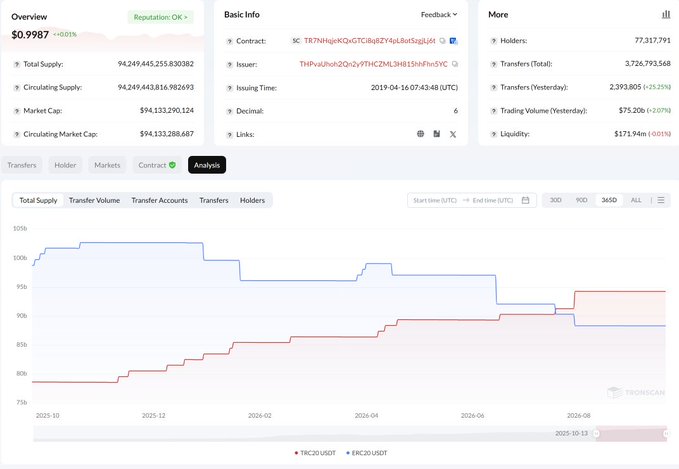This screenshot has width=679, height=469.
Task: Click the help icon next to Contract
Action: (230, 42)
